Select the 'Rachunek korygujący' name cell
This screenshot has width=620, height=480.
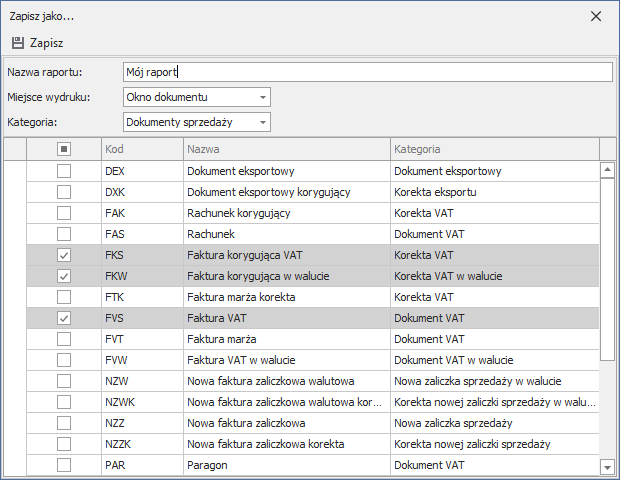[x=287, y=213]
